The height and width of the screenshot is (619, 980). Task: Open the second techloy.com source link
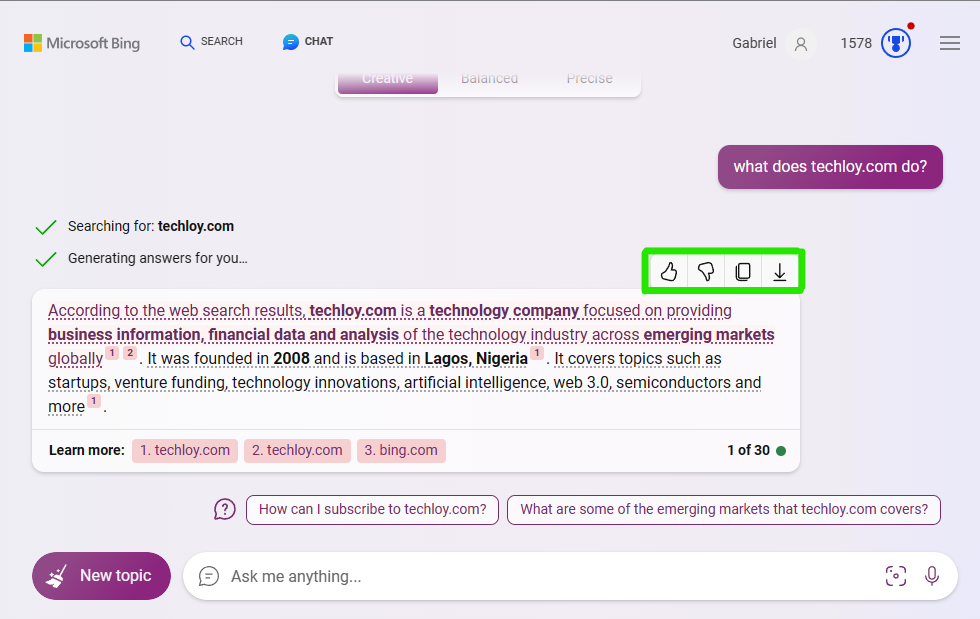(298, 450)
